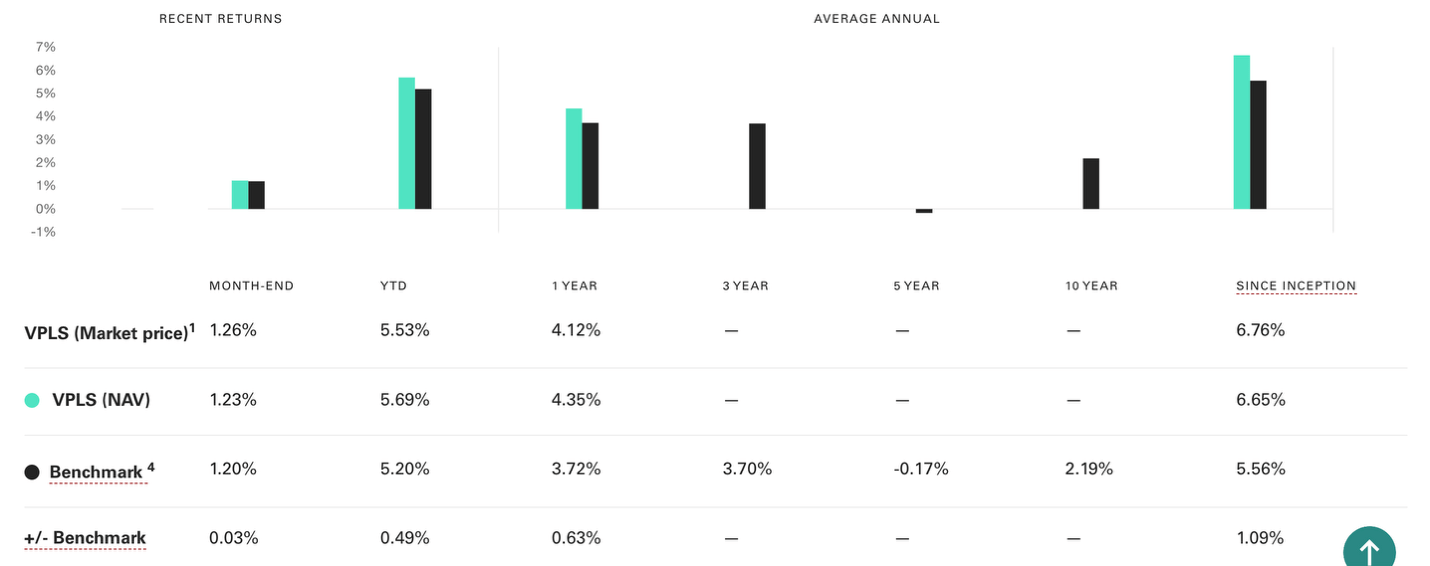Open the Benchmark definition link
This screenshot has height=566, width=1430.
pyautogui.click(x=96, y=472)
